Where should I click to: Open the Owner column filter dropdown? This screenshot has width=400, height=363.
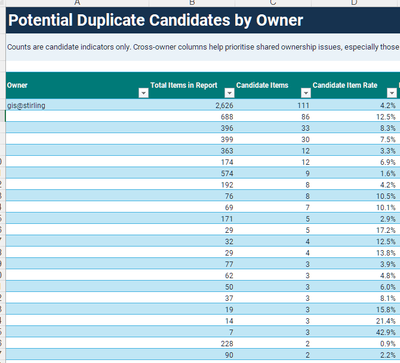click(x=143, y=93)
